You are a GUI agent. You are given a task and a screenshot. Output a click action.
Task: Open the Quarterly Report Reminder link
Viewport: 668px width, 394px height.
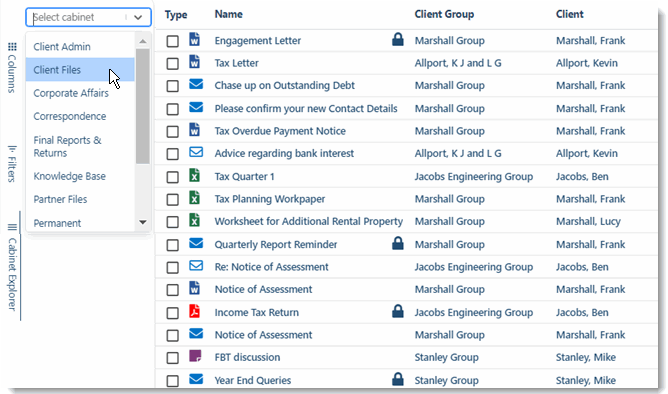tap(276, 244)
